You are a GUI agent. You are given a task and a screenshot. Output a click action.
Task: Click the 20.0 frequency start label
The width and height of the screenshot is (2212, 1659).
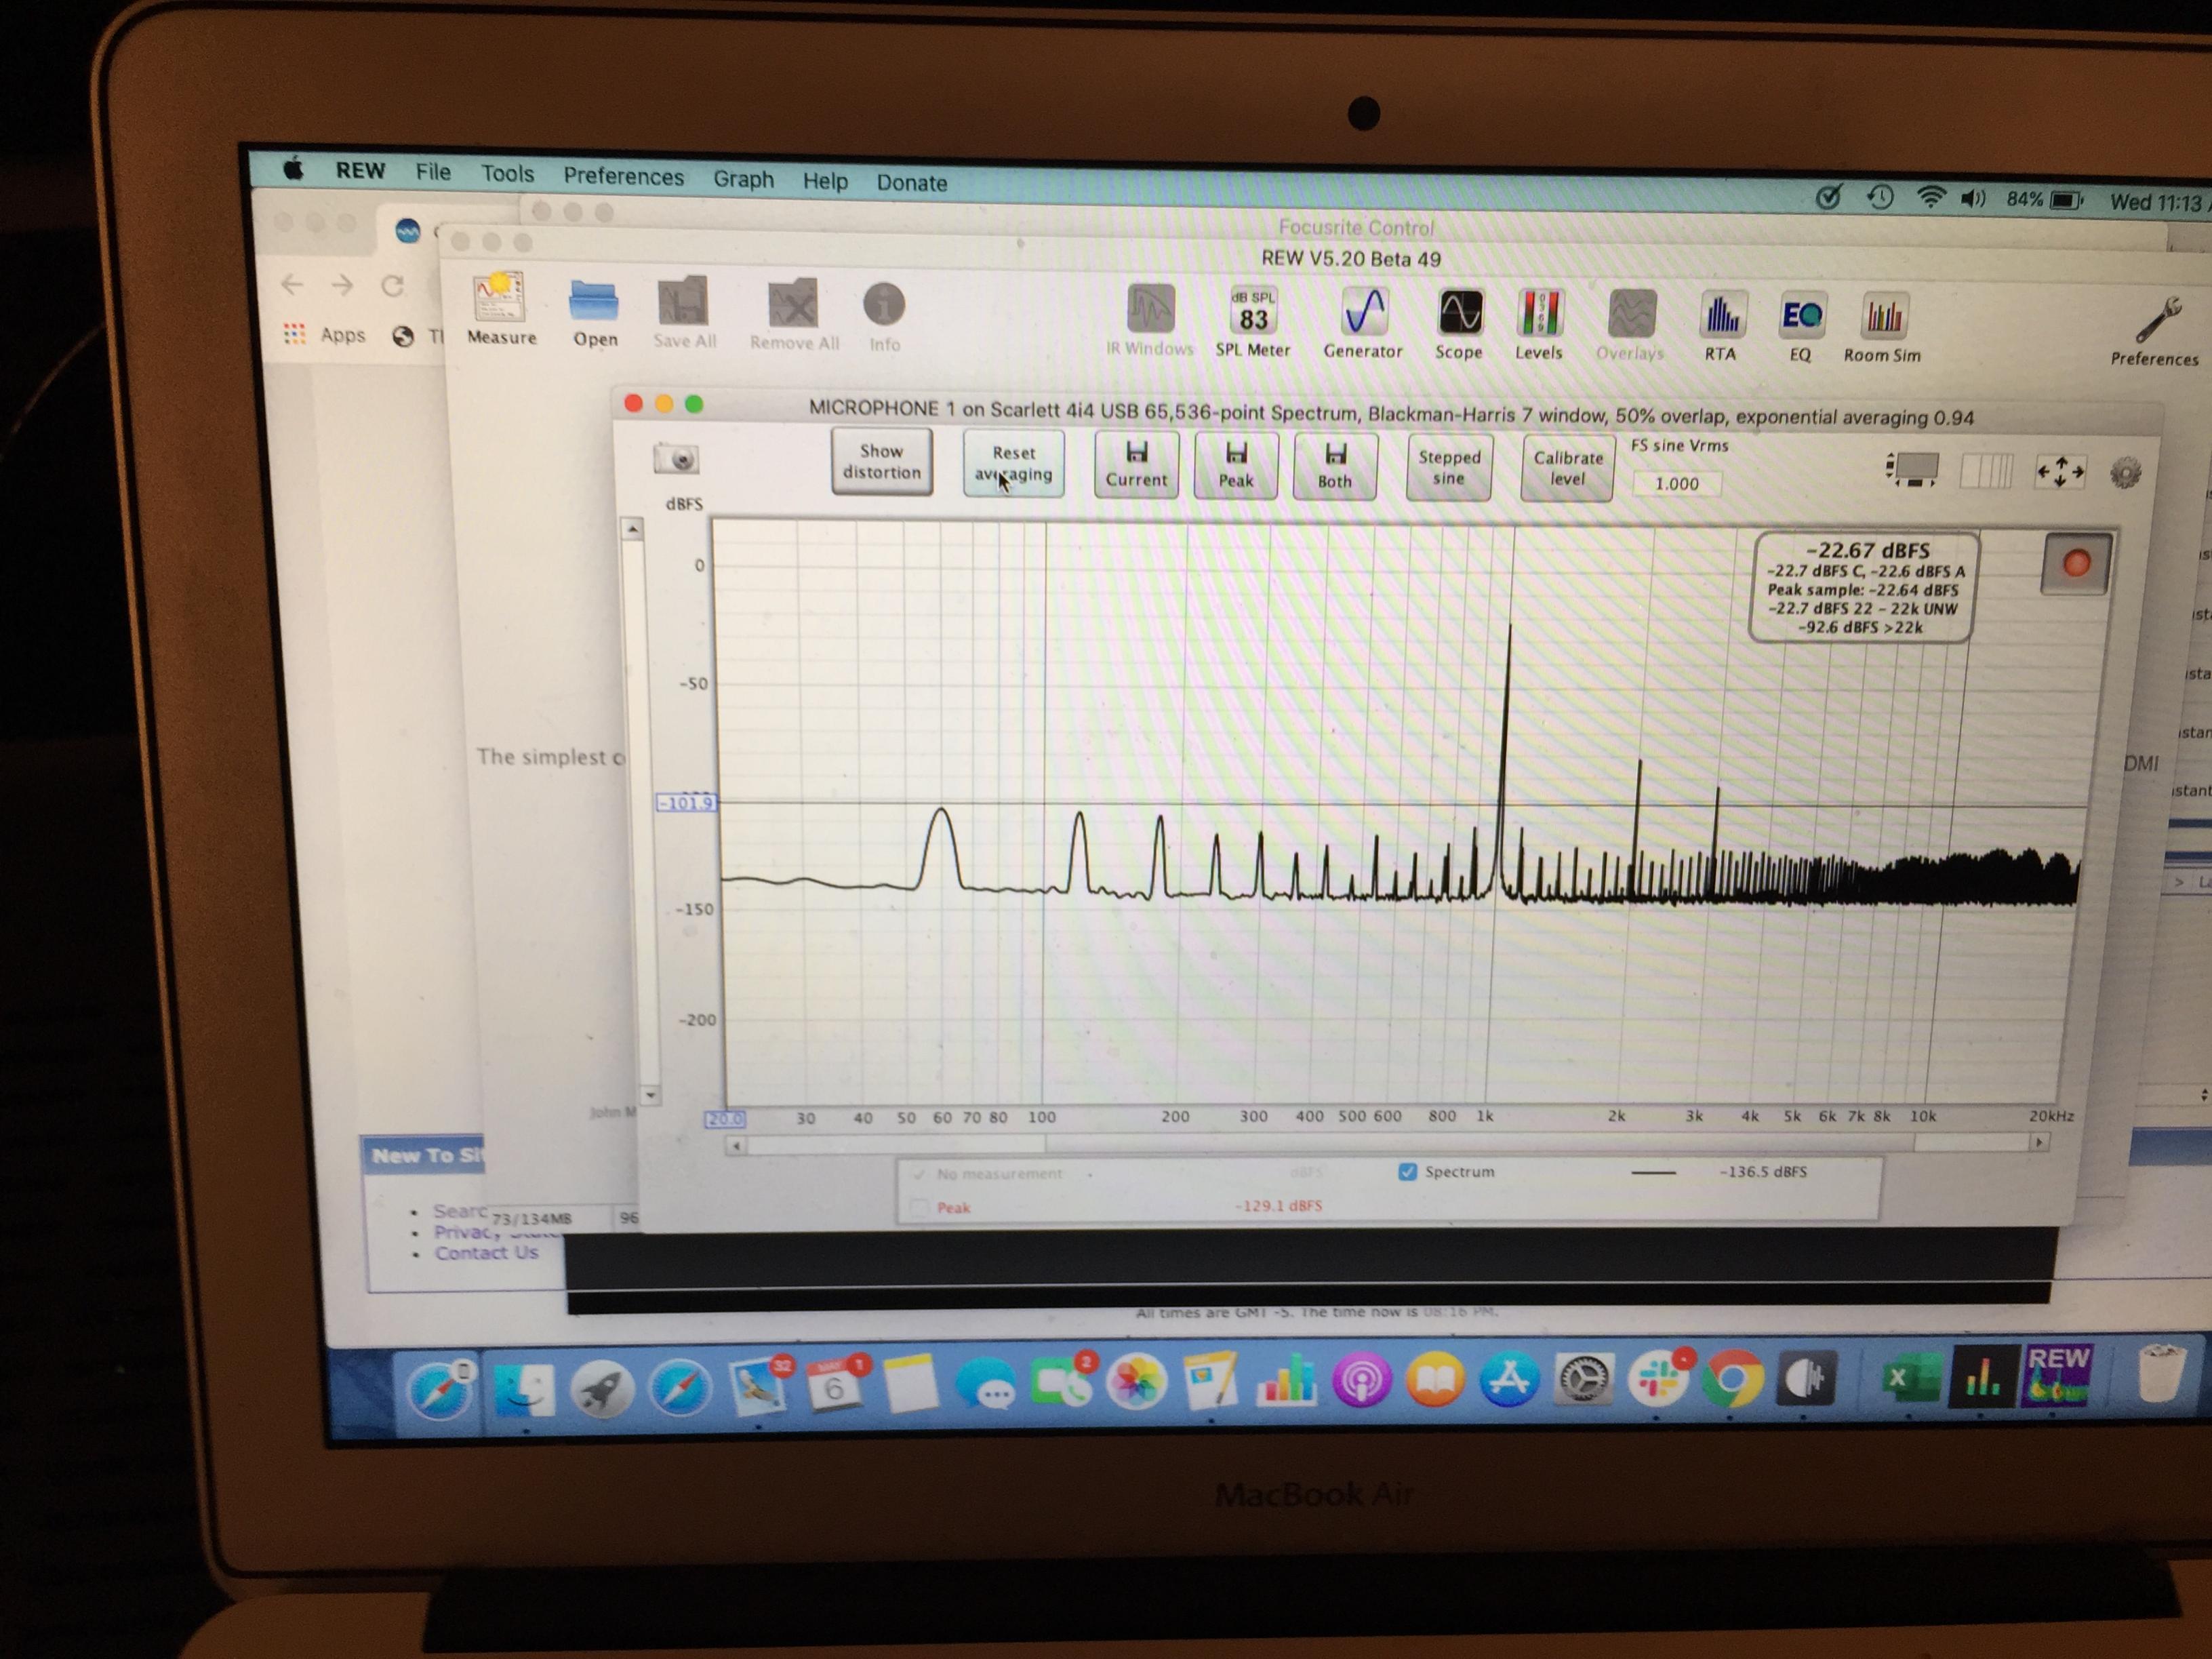pos(725,1119)
